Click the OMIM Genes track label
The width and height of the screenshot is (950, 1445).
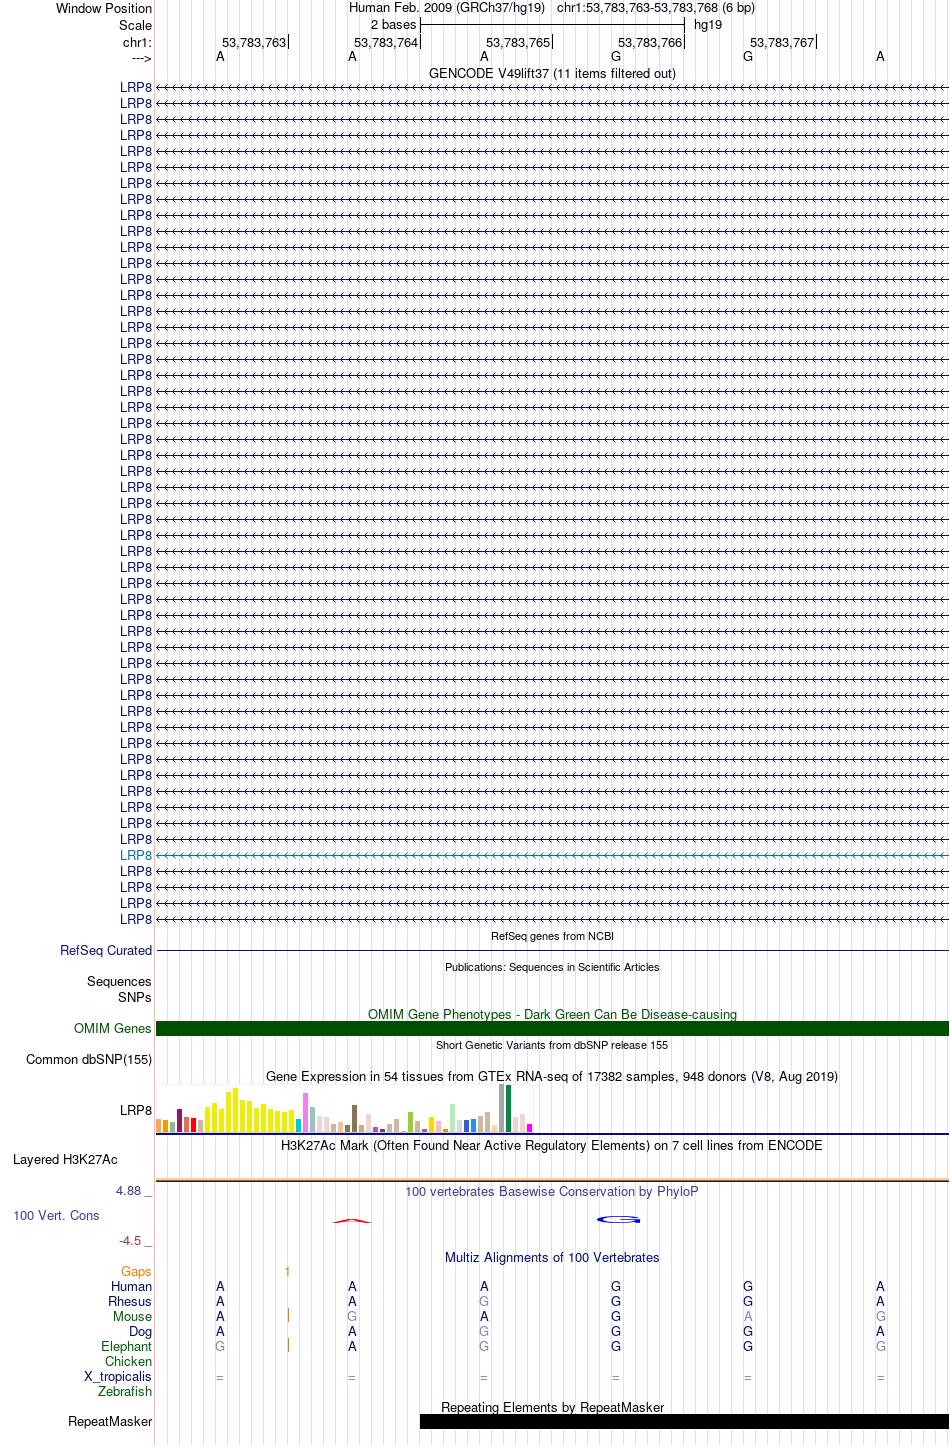click(113, 1028)
